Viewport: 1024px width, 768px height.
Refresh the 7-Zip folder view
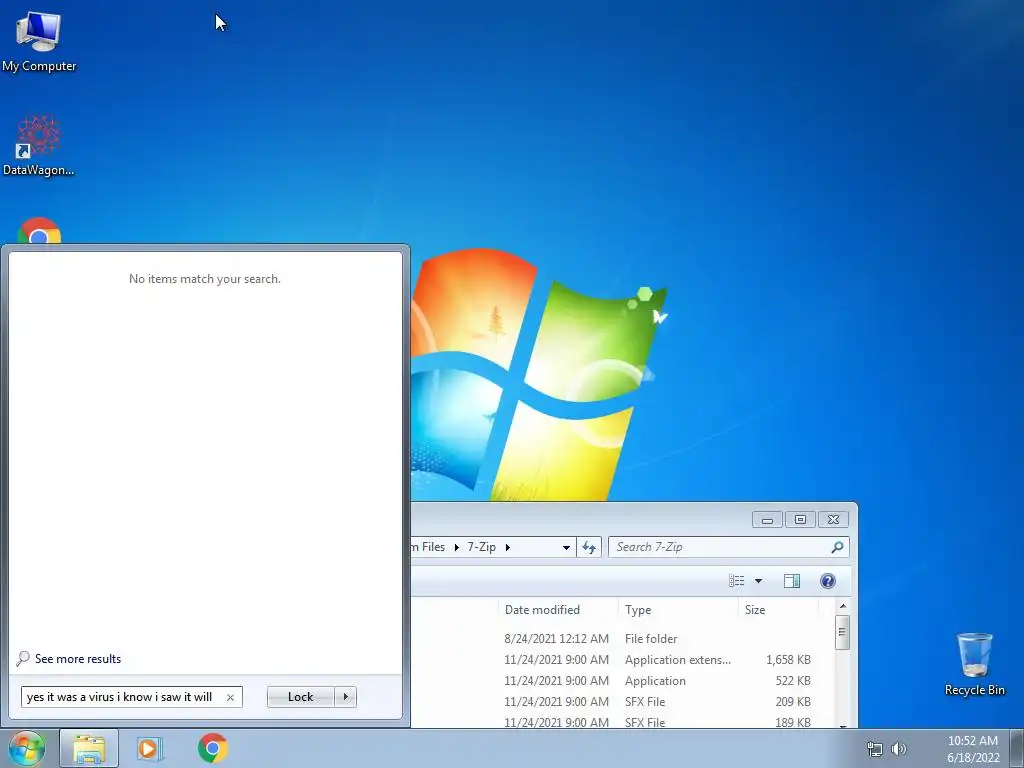coord(588,547)
